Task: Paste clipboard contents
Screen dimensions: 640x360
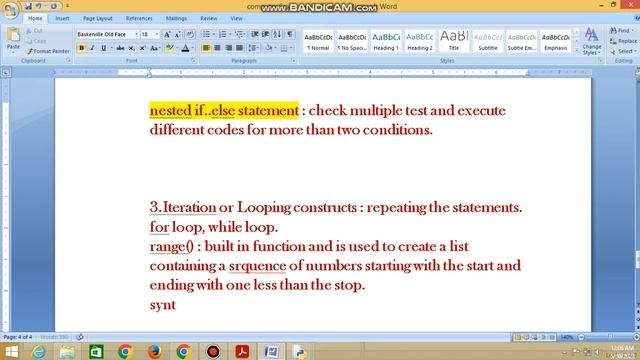Action: tap(13, 40)
